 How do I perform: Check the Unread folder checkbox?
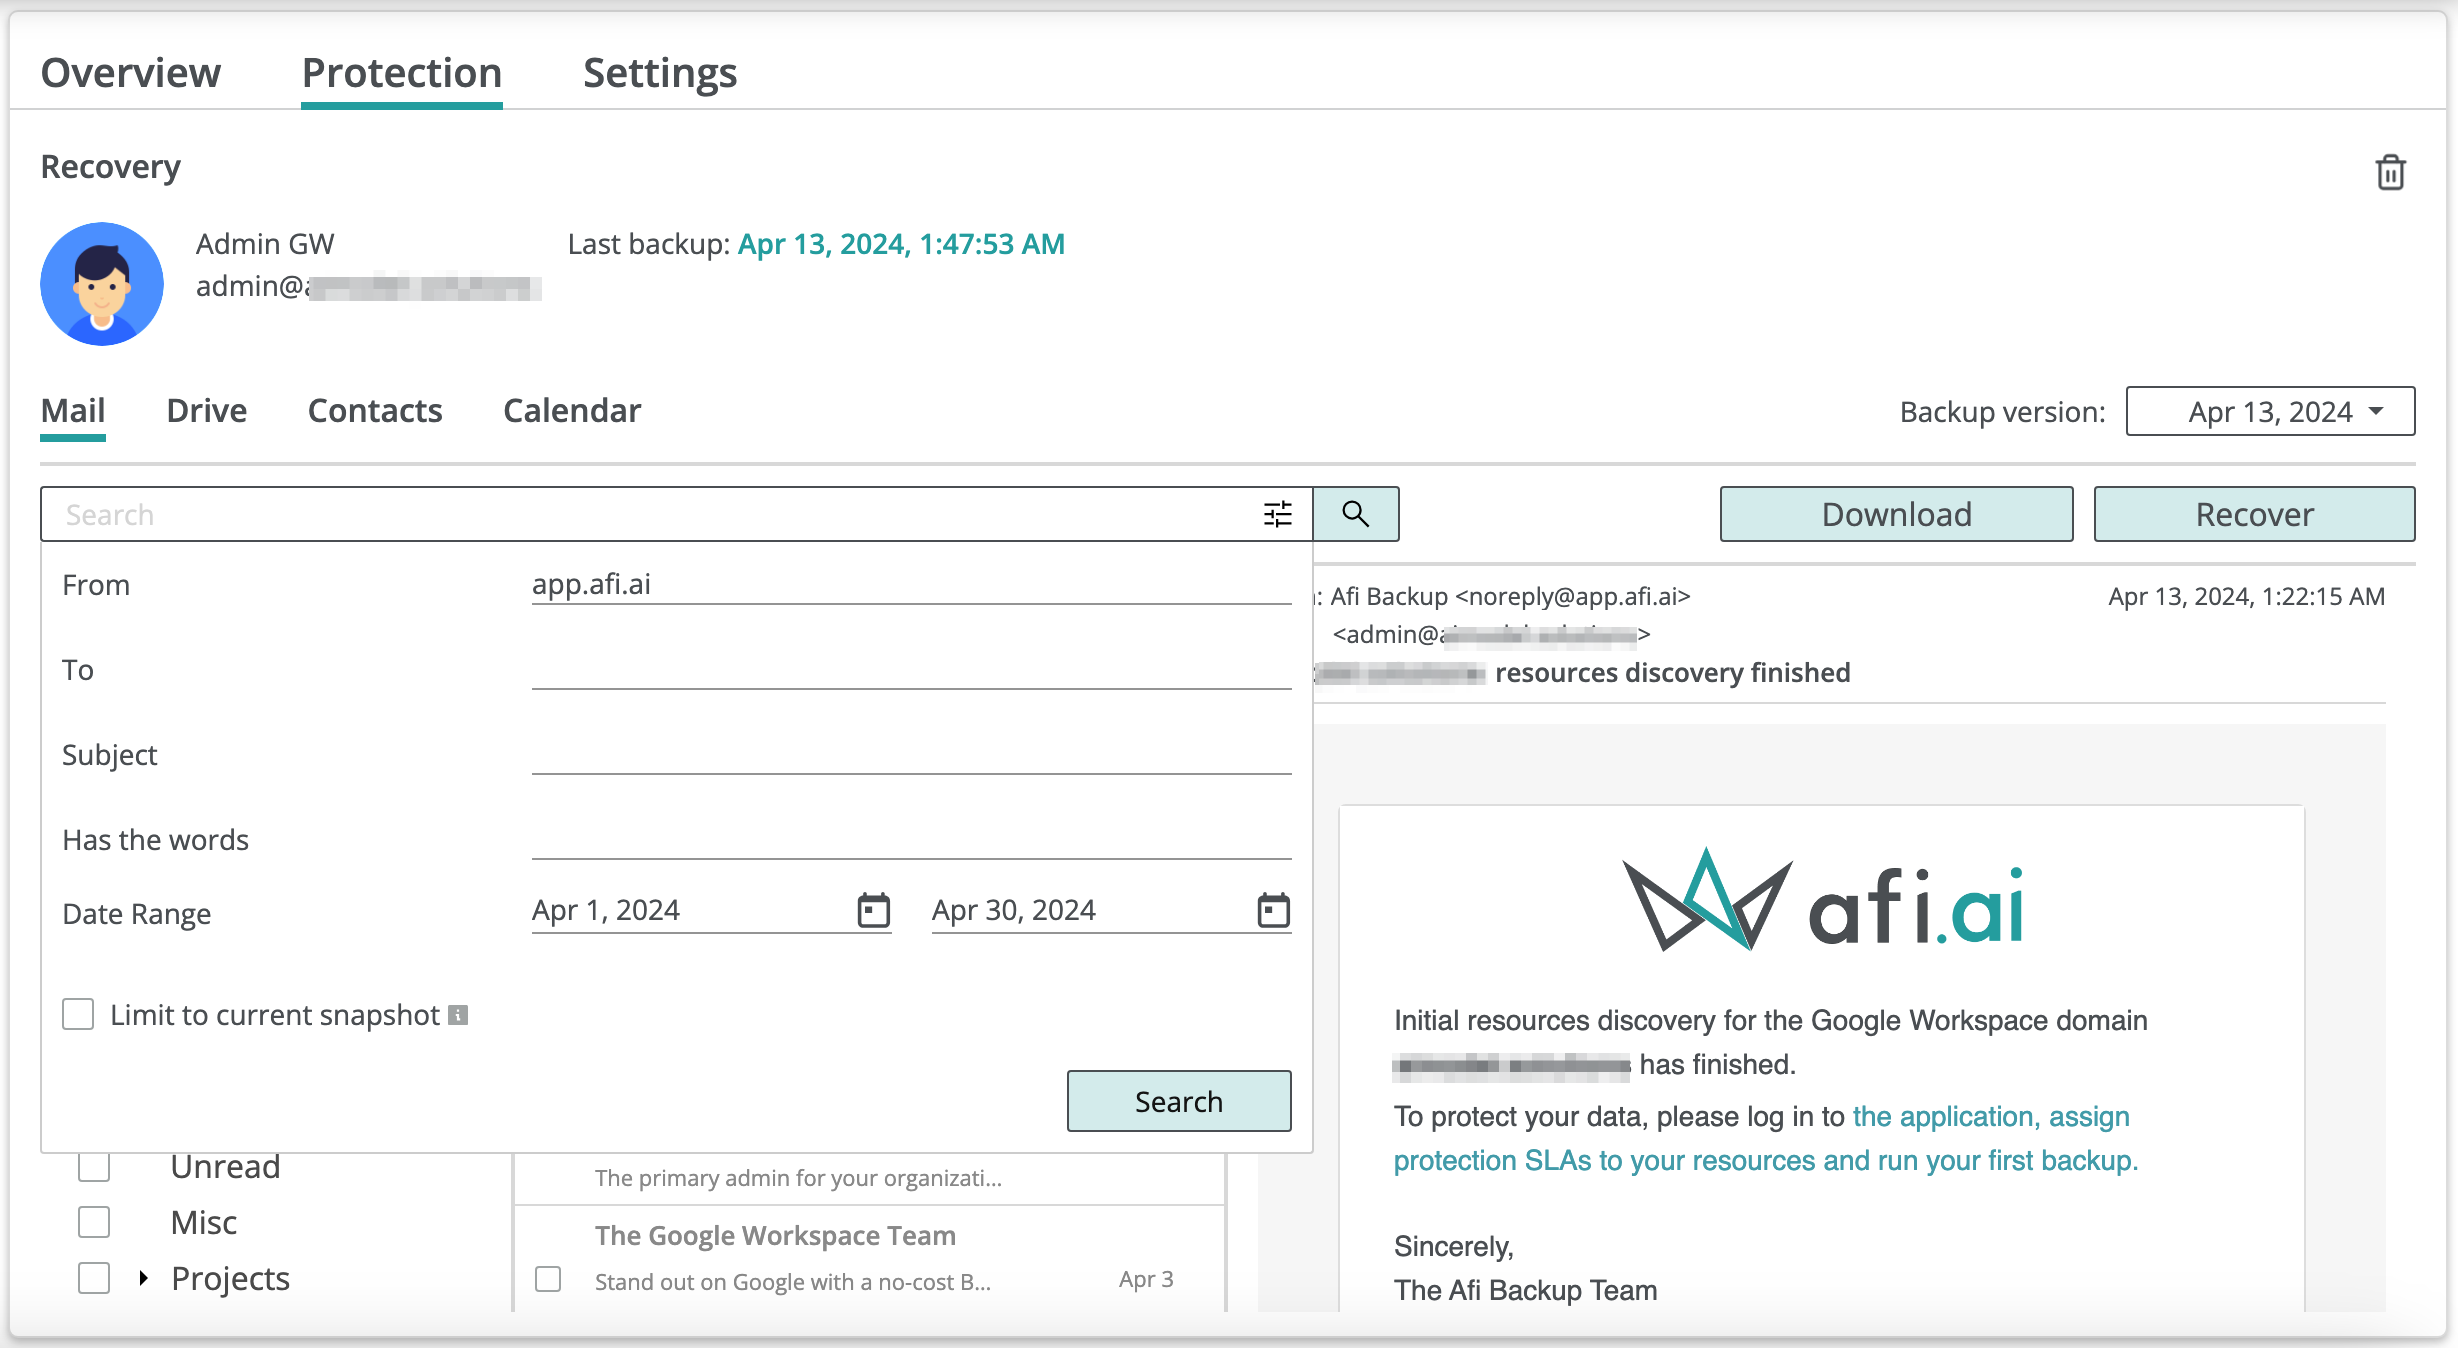click(x=94, y=1167)
